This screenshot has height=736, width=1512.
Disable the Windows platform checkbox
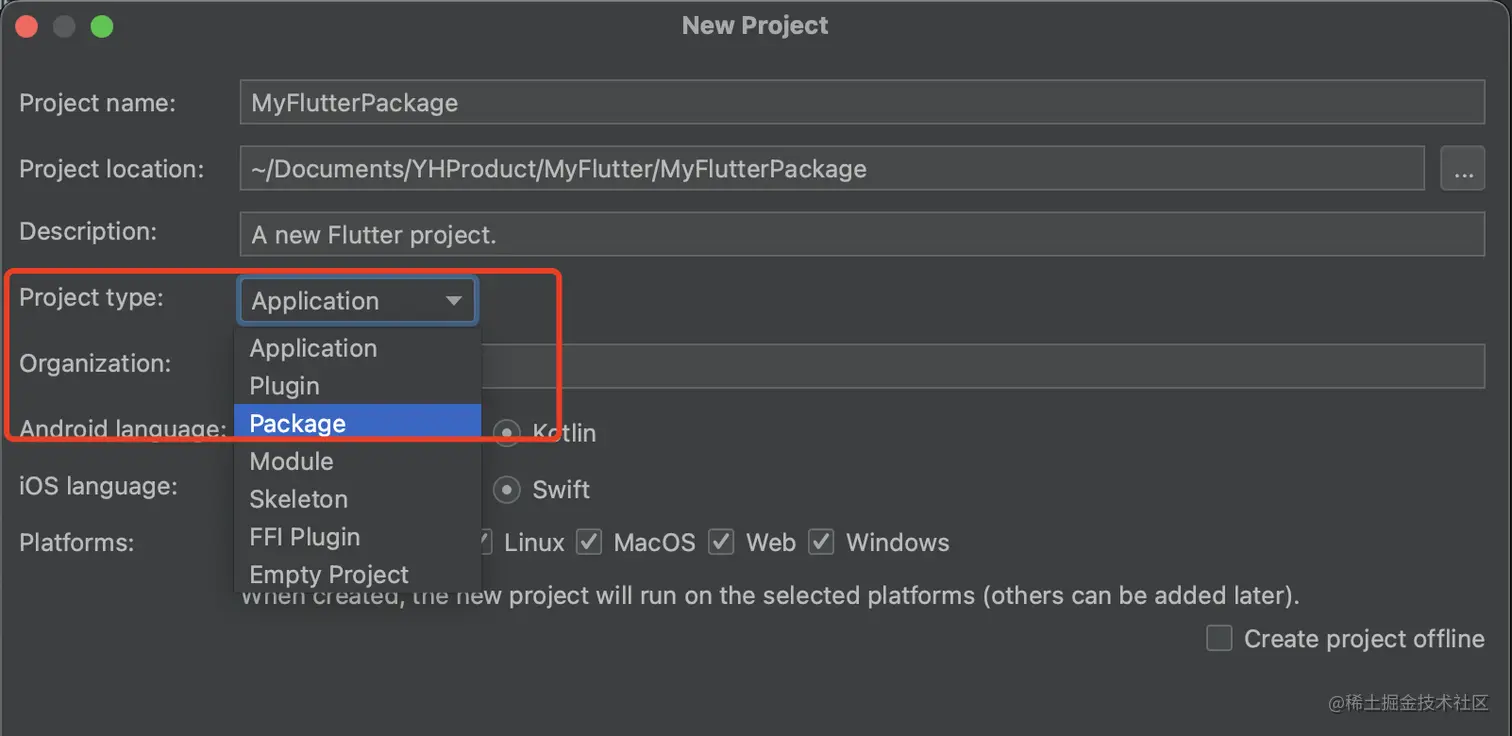coord(821,543)
